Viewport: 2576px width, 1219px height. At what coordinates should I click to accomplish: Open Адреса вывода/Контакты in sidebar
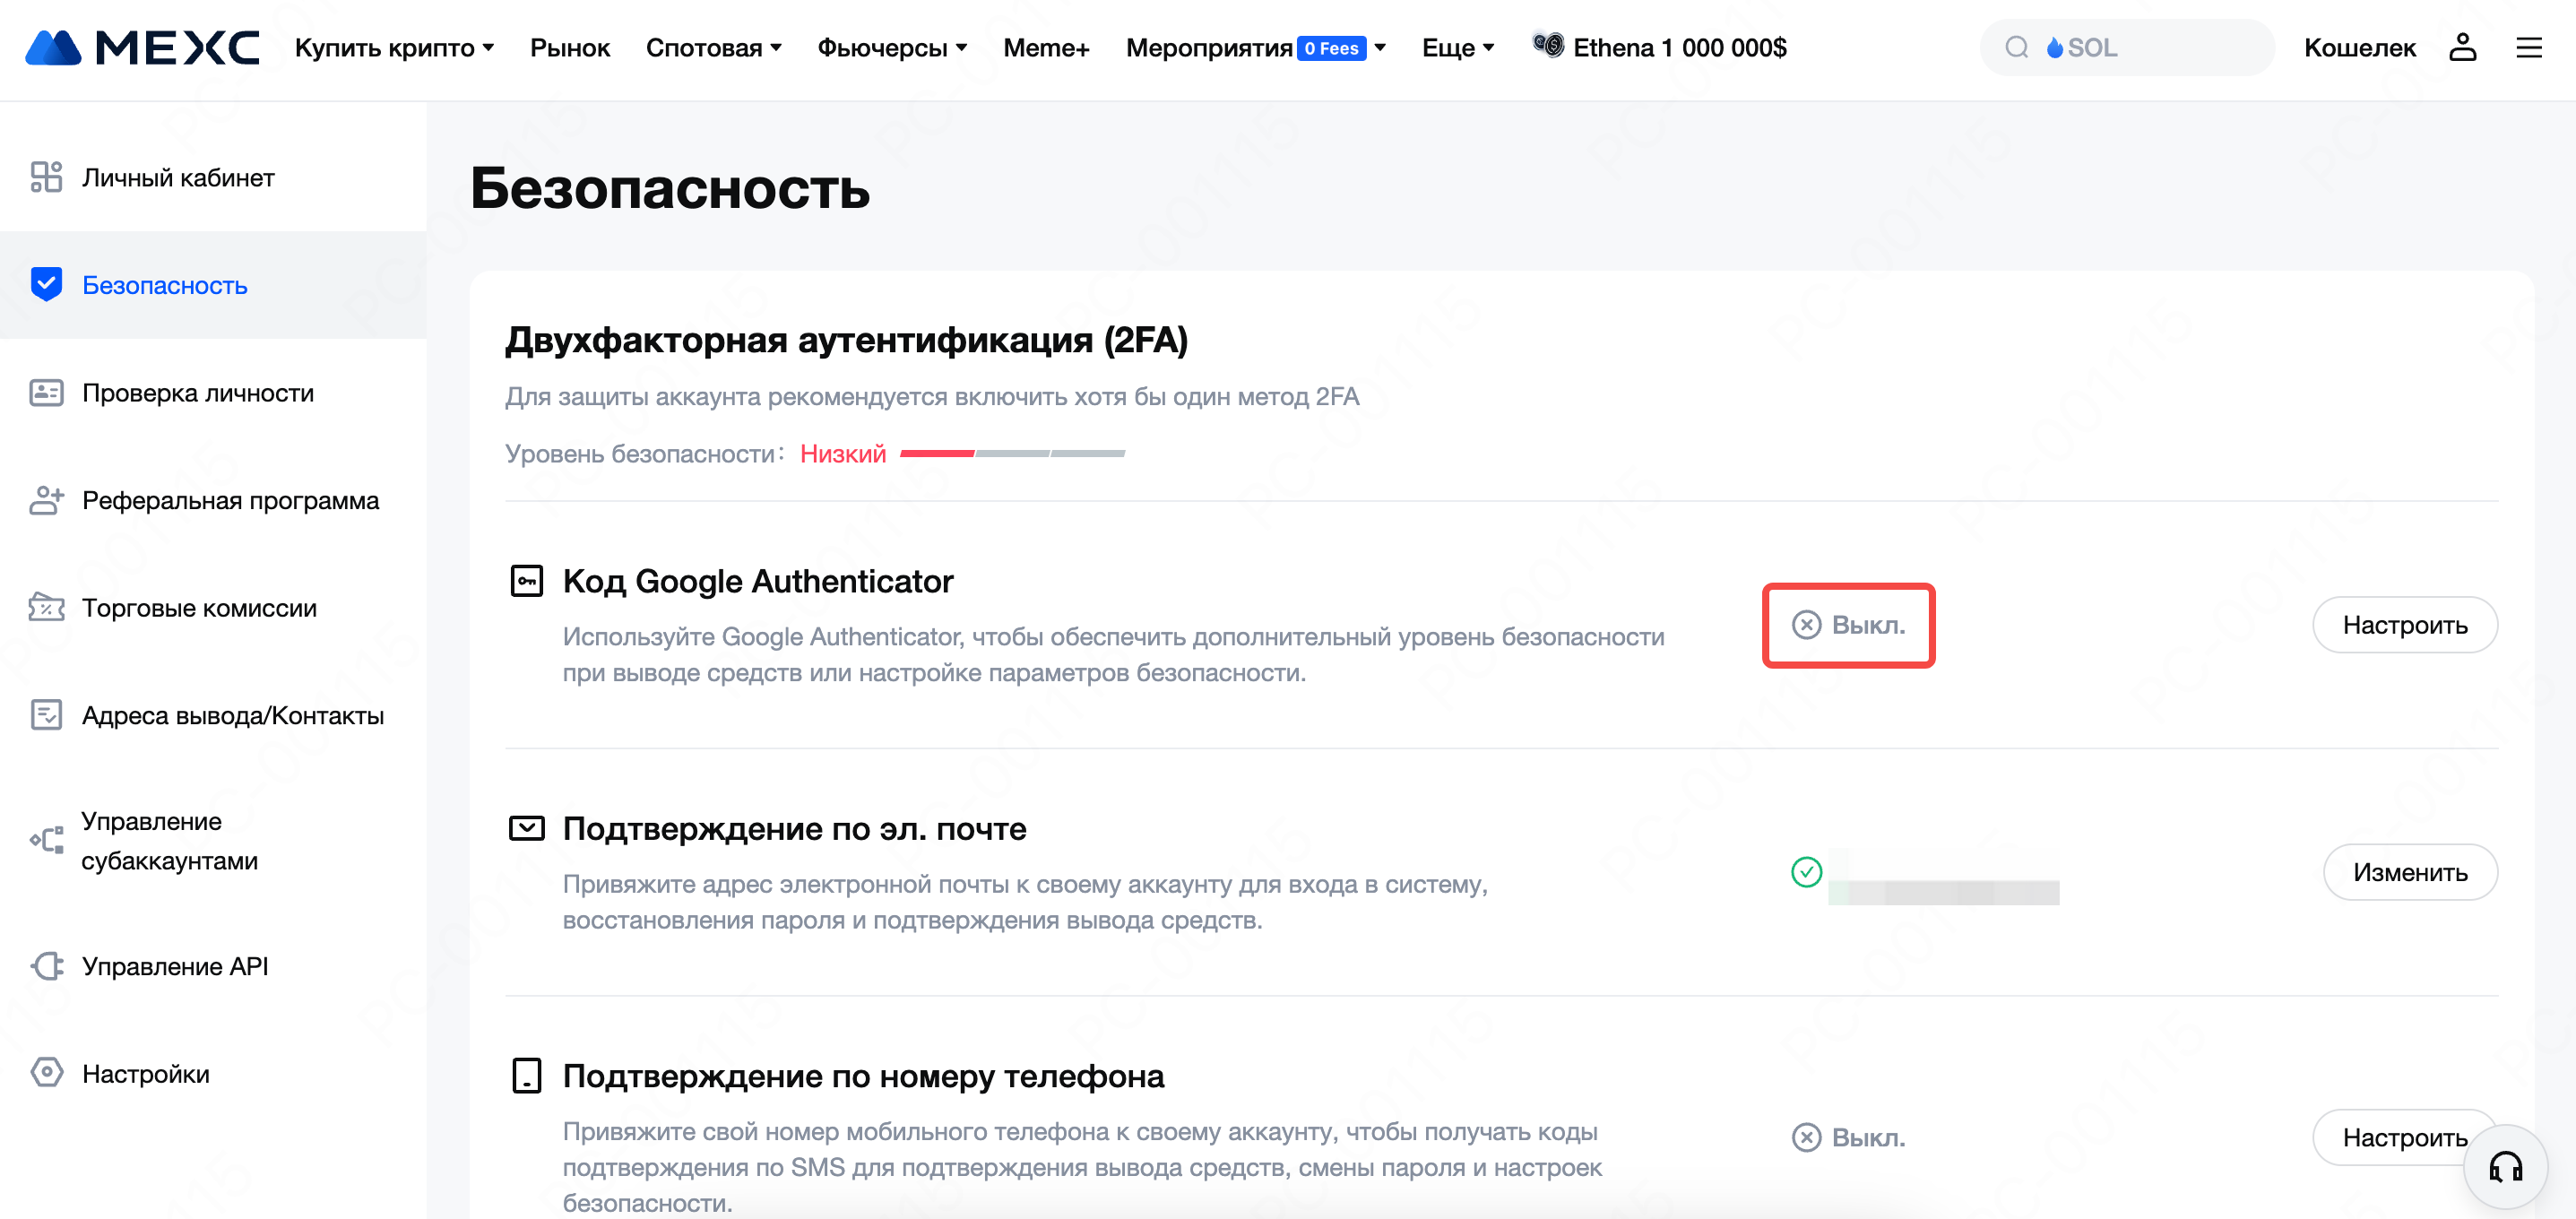pyautogui.click(x=213, y=715)
